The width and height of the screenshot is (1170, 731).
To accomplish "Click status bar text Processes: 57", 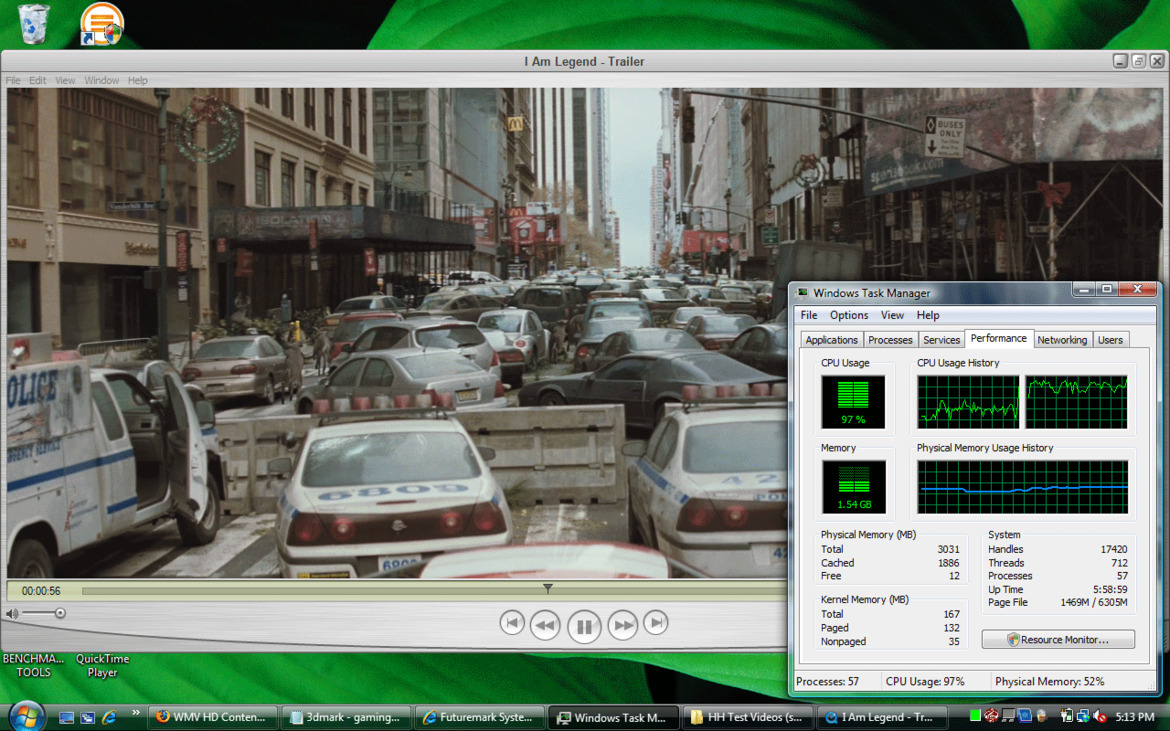I will click(x=828, y=682).
